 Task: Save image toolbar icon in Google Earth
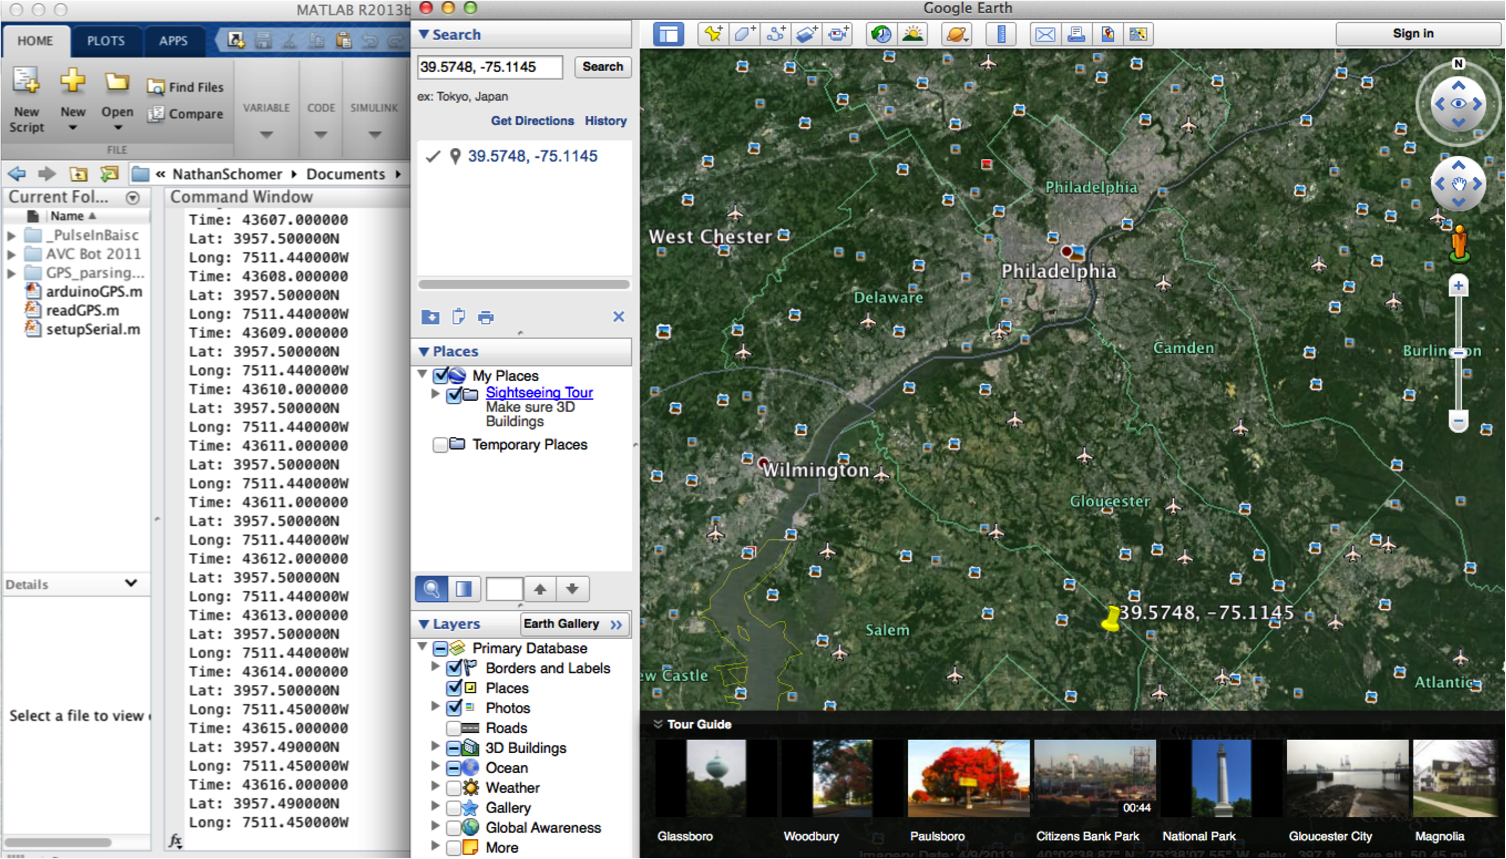click(1107, 34)
